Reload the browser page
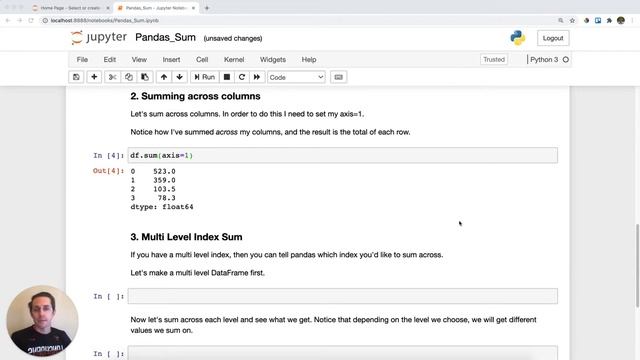640x360 pixels. click(x=31, y=20)
